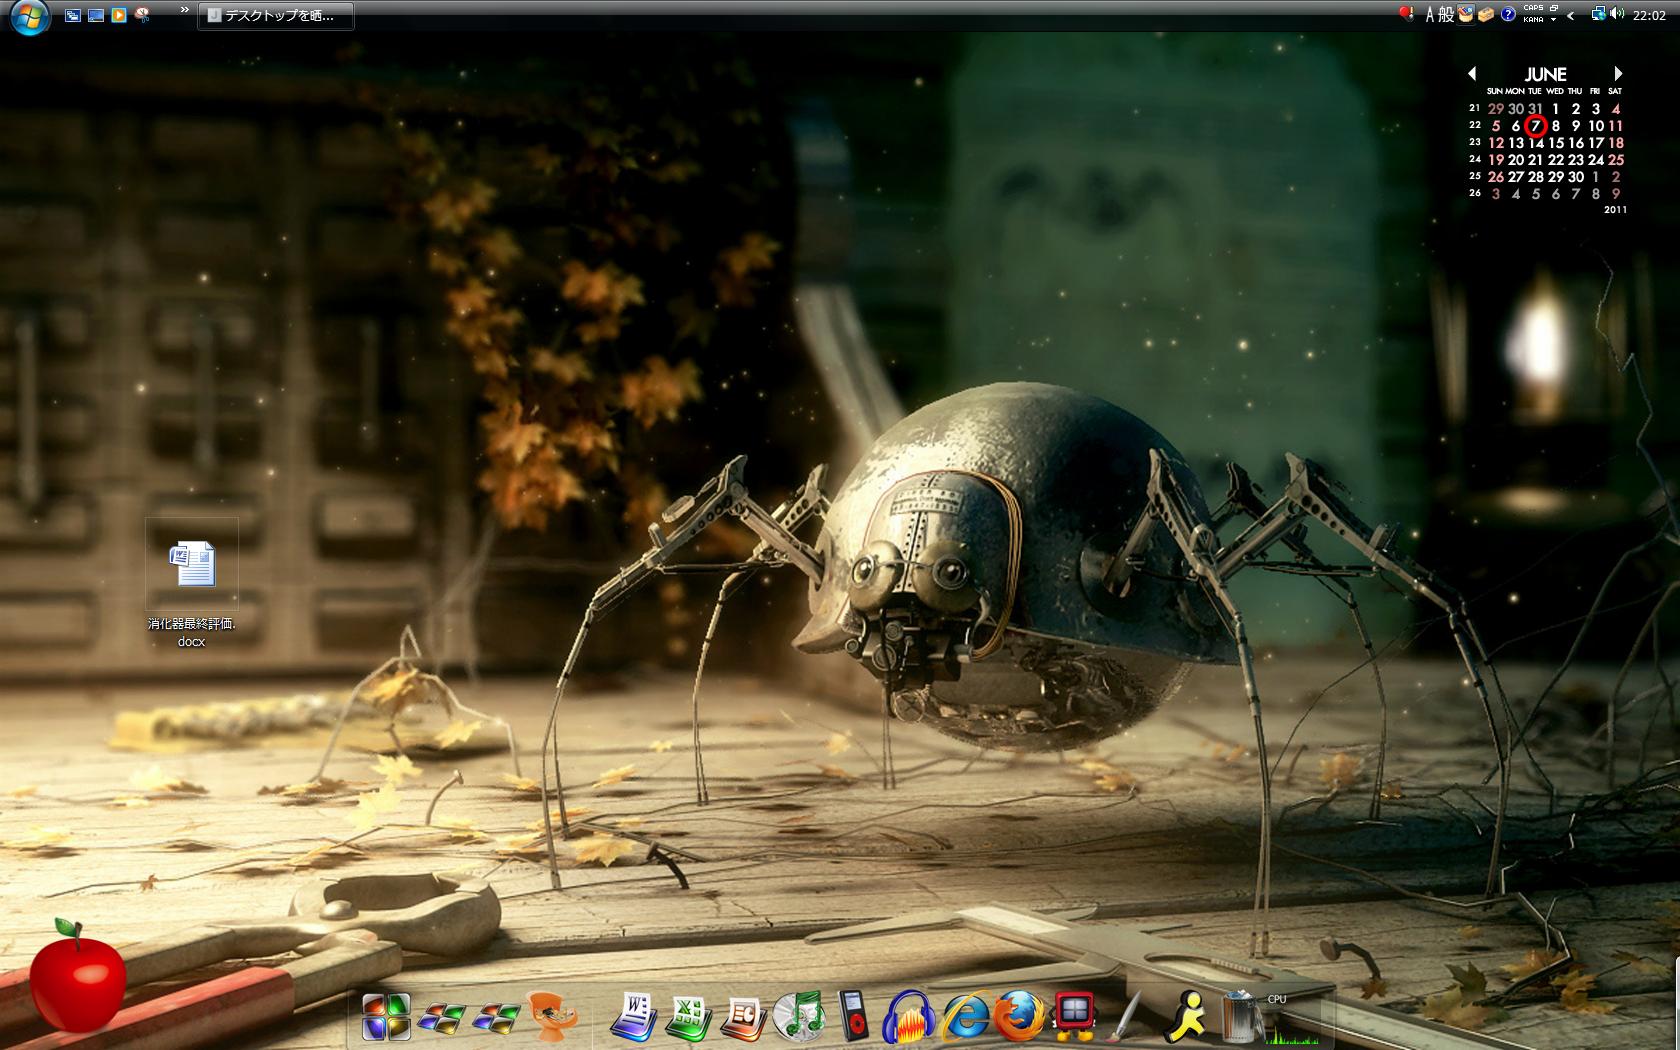The width and height of the screenshot is (1680, 1050).
Task: Open the network tray icon
Action: tap(1598, 14)
